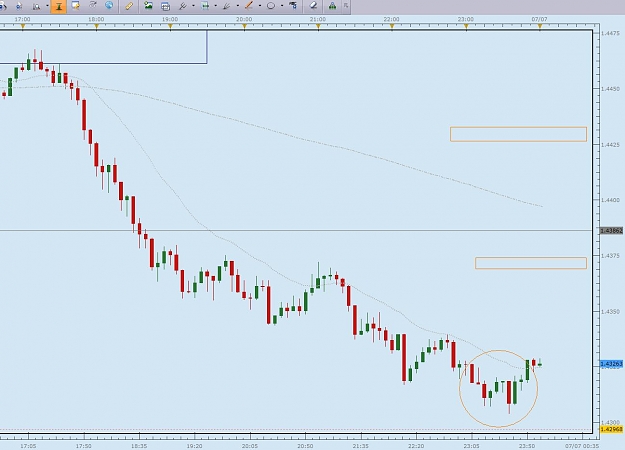Click the 22:00 yellow time marker
This screenshot has width=625, height=450.
392,27
